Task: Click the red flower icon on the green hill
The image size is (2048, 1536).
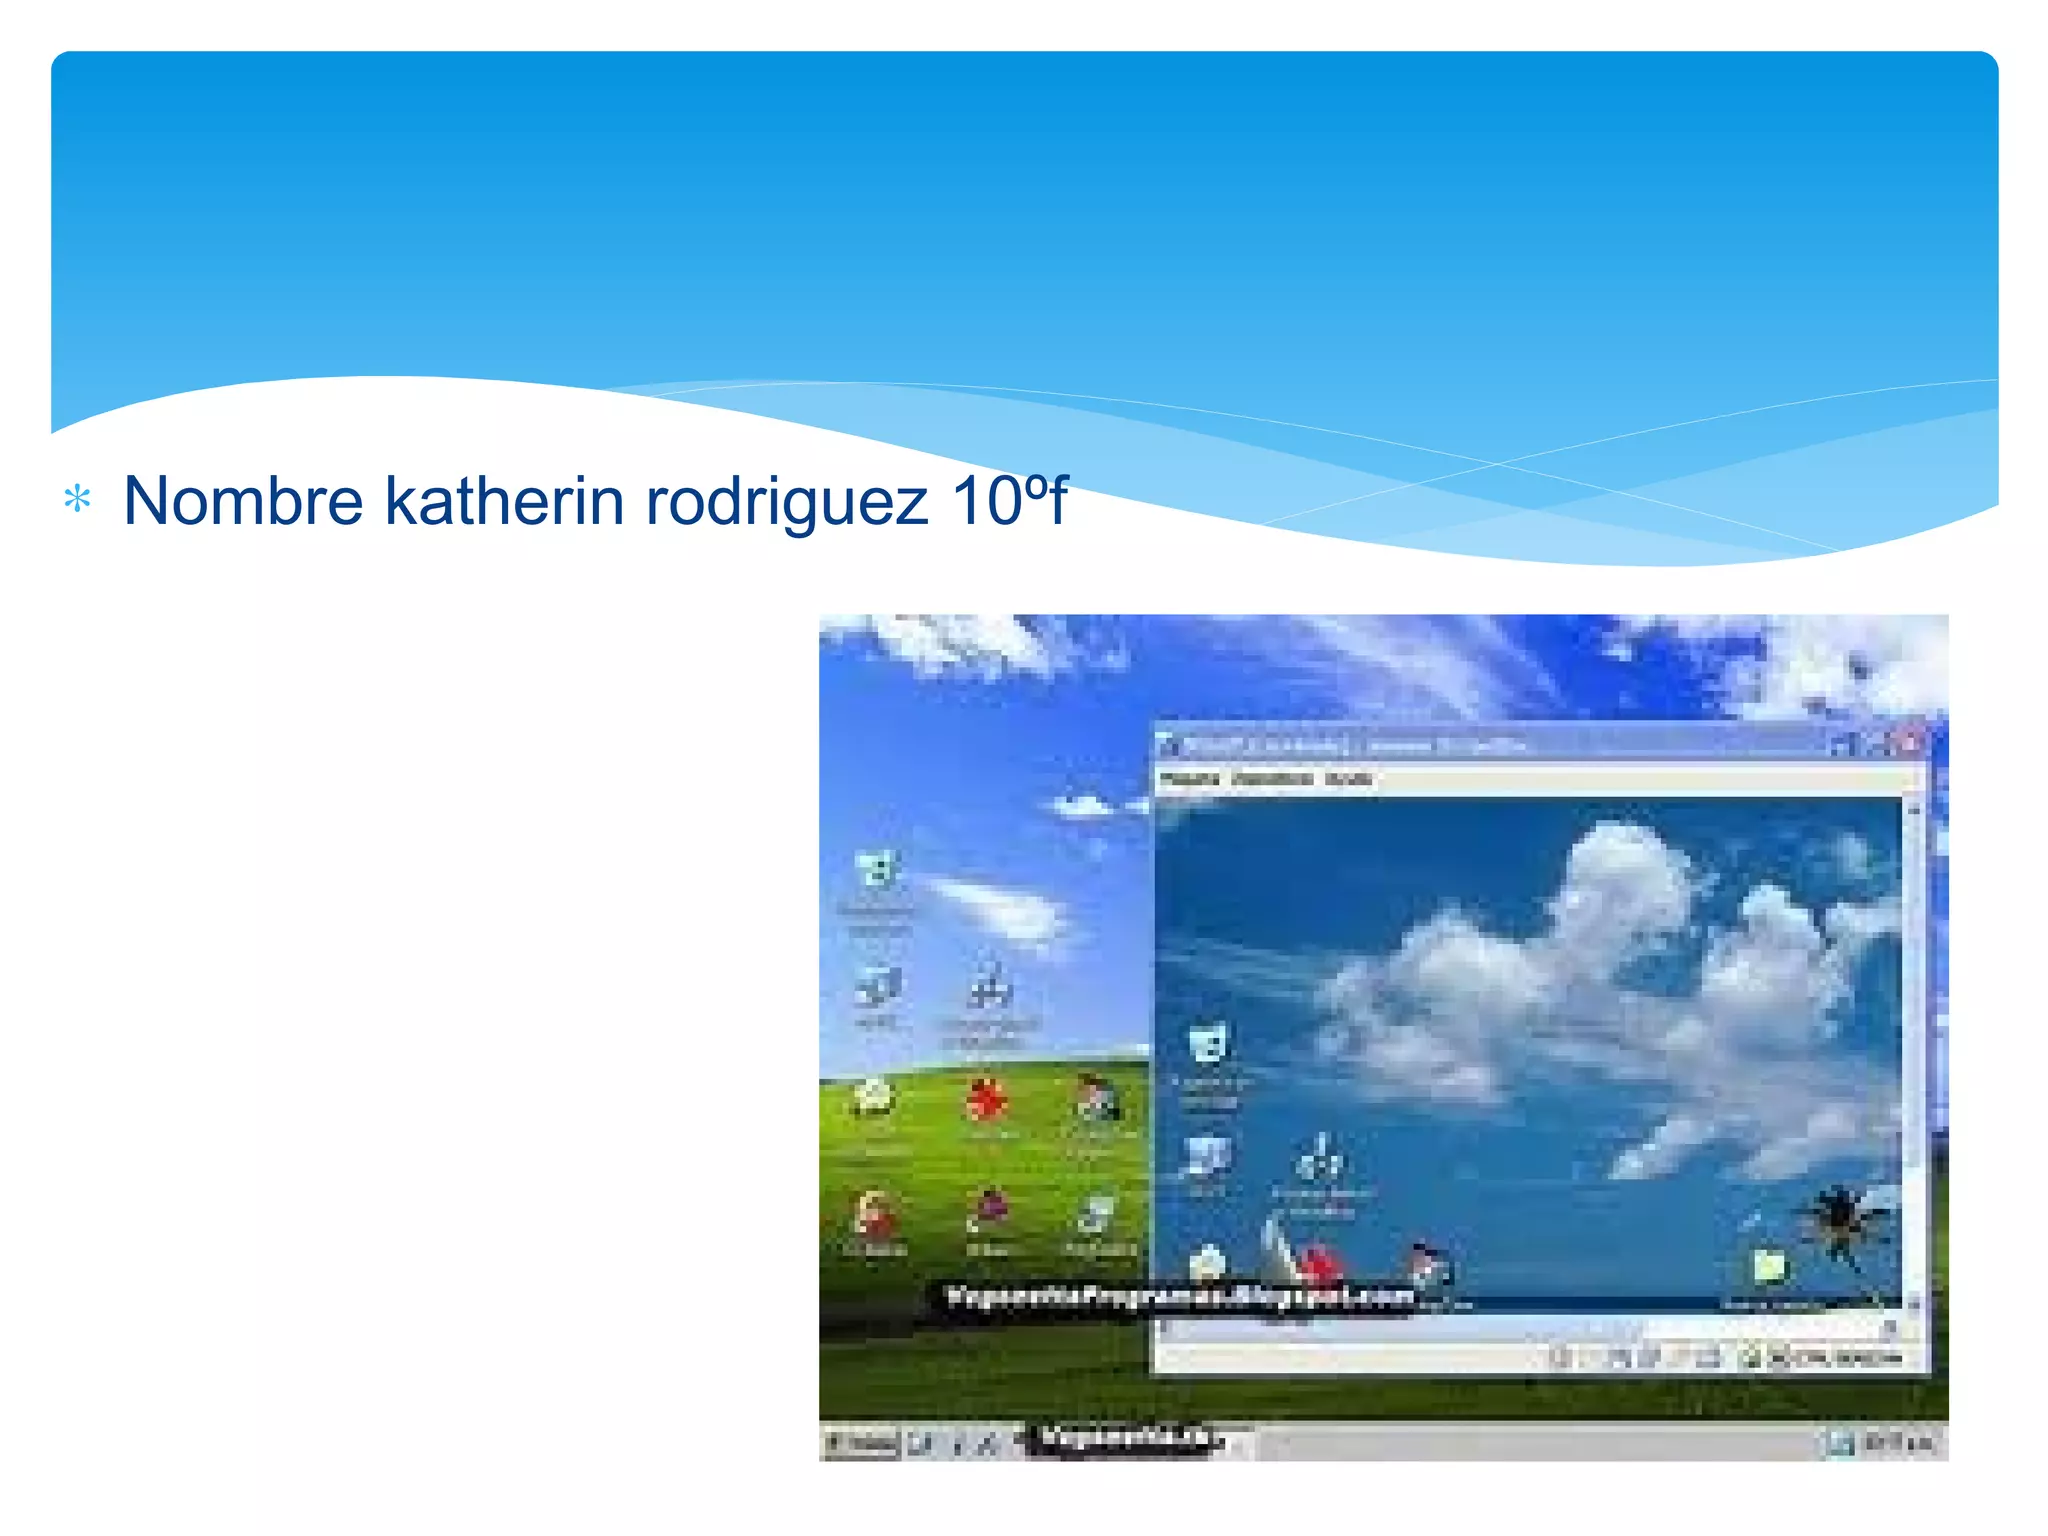Action: click(x=987, y=1101)
